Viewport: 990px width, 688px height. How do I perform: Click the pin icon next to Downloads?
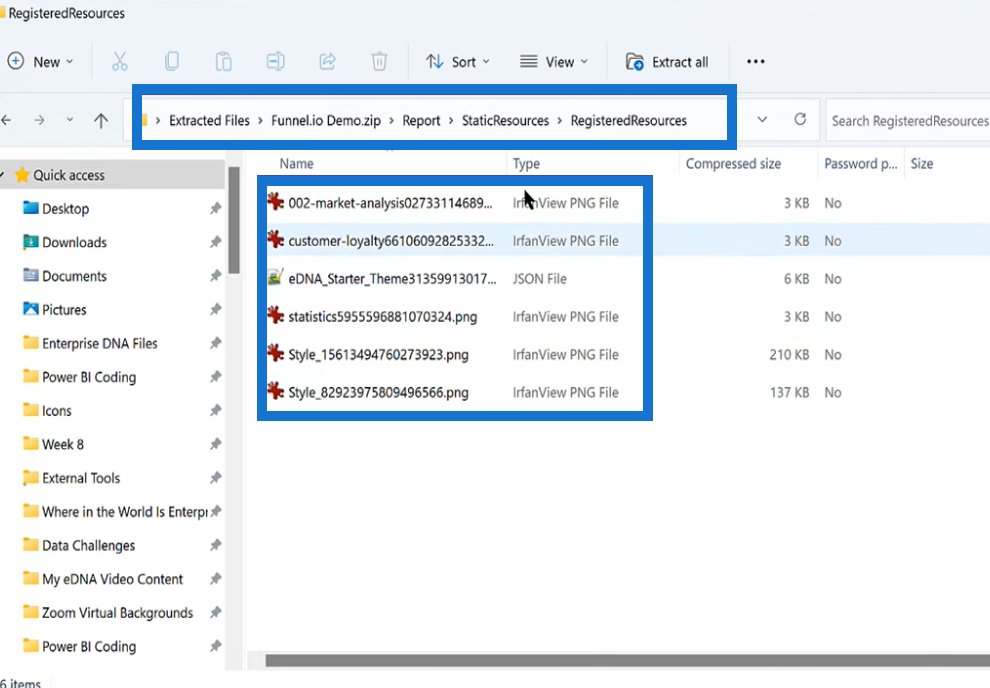tap(215, 242)
